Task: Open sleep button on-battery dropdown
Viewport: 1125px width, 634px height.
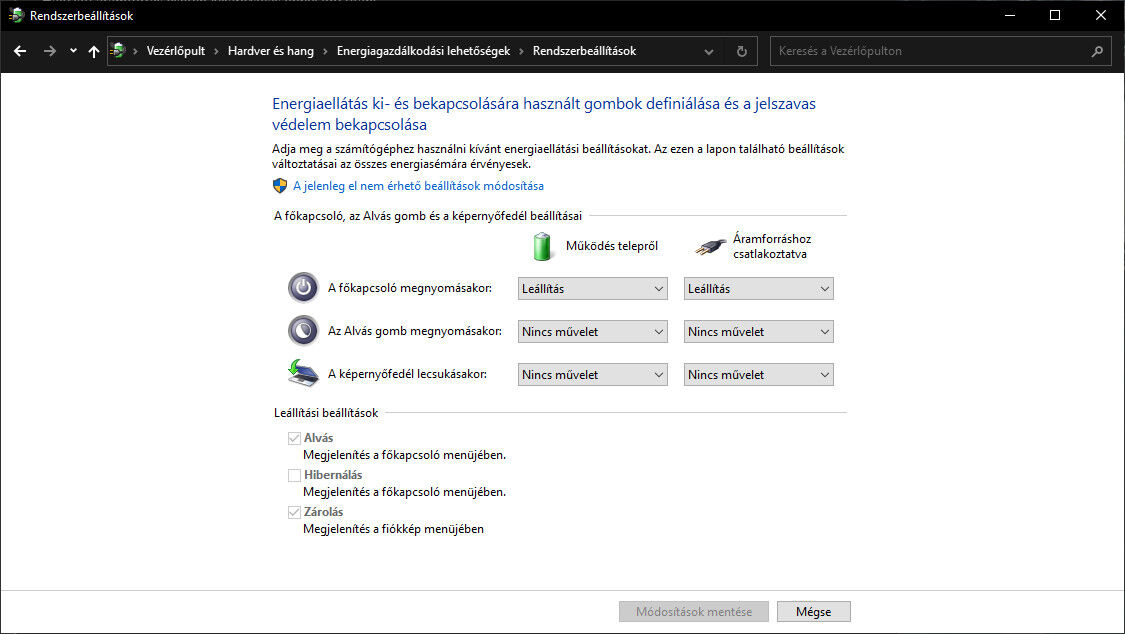Action: (593, 331)
